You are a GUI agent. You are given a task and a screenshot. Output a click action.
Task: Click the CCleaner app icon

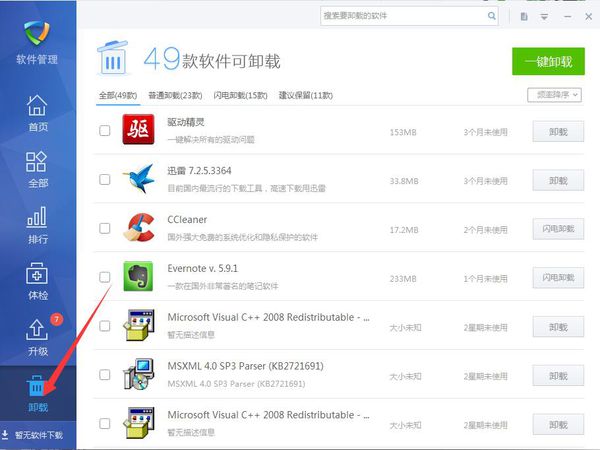click(x=139, y=227)
